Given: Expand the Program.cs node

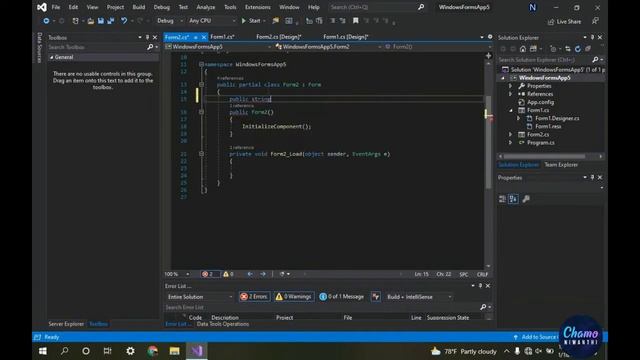Looking at the screenshot, I should coord(511,142).
